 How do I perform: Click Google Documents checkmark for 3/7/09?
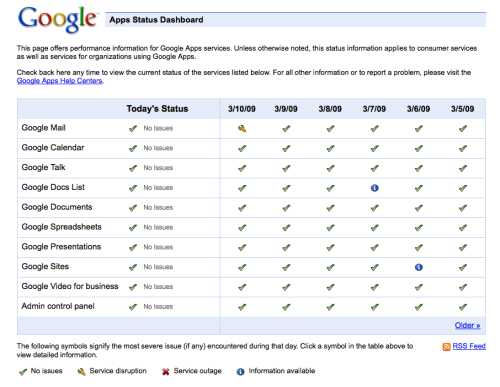(x=374, y=208)
